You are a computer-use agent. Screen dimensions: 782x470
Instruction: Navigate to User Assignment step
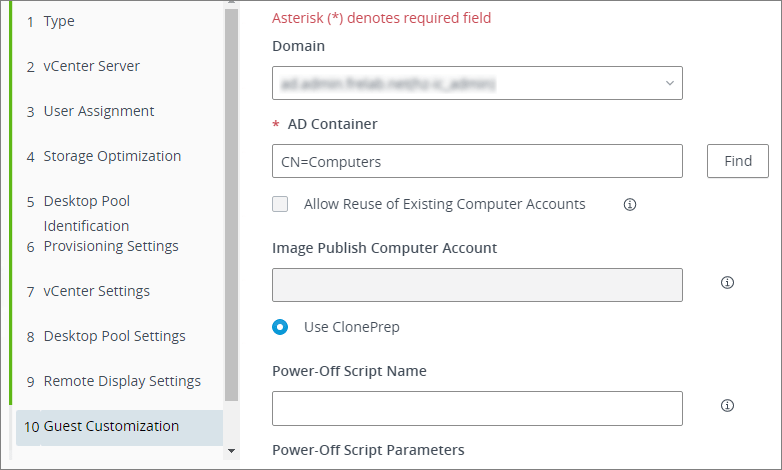[98, 111]
